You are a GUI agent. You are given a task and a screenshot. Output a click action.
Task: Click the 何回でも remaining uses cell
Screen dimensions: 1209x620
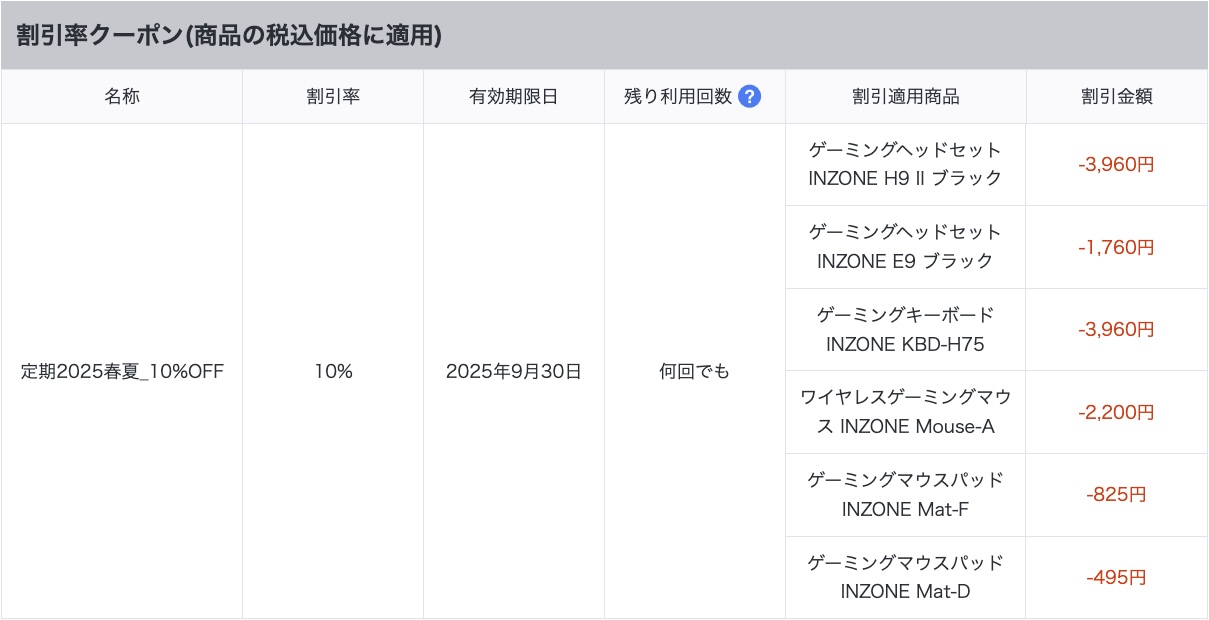point(695,371)
